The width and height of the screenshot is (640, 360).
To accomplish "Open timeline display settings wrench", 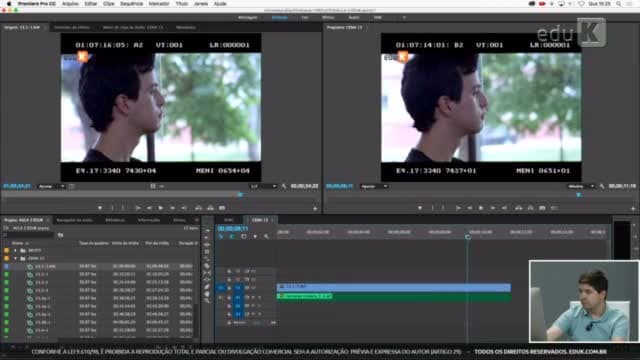I will click(267, 236).
